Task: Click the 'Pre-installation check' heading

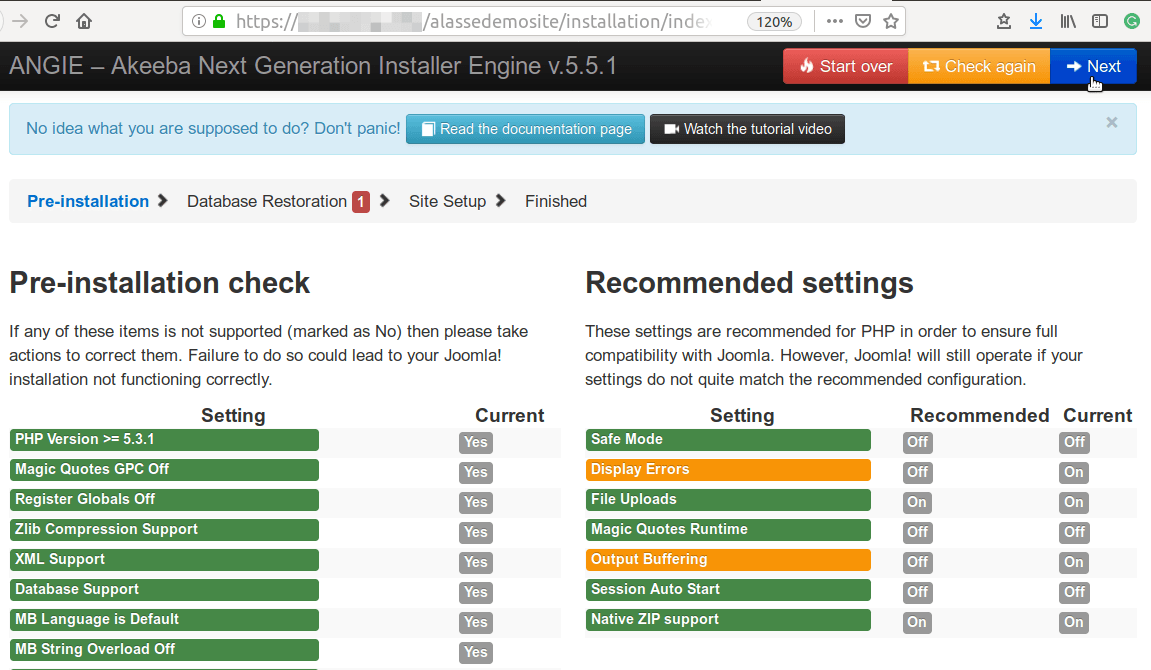Action: [160, 283]
